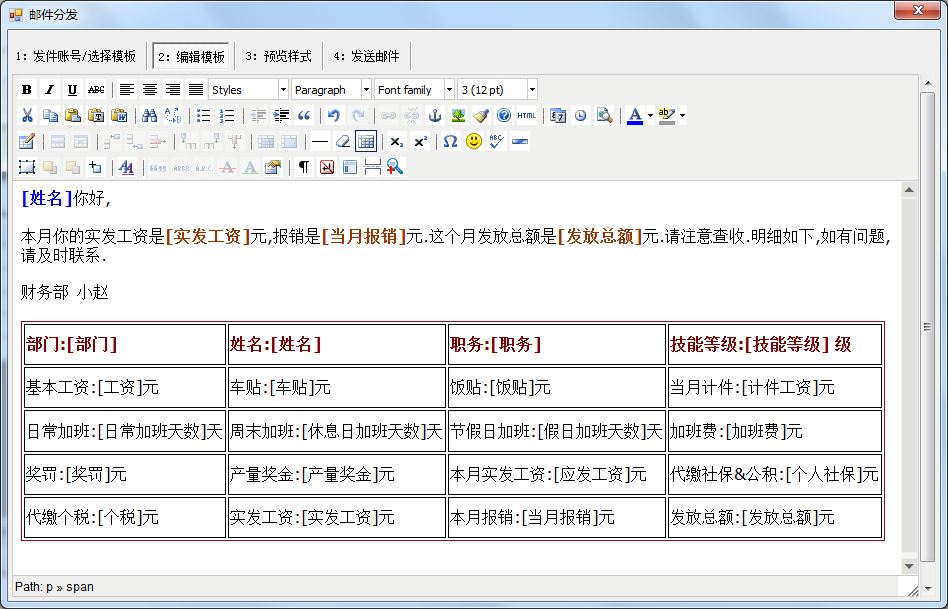
Task: Click the undo arrow button
Action: (332, 115)
